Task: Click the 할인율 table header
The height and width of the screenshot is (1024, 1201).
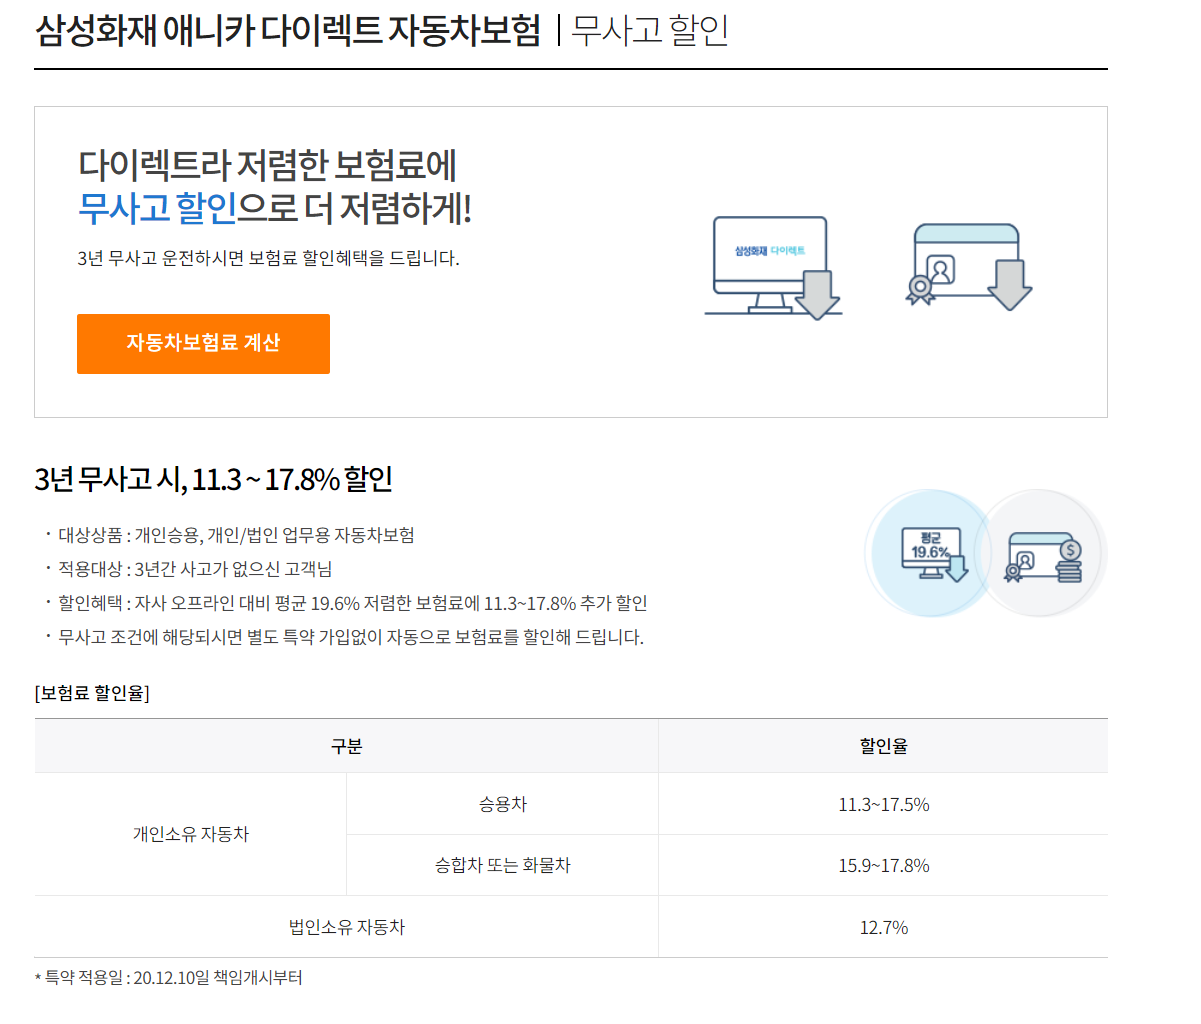Action: [883, 746]
